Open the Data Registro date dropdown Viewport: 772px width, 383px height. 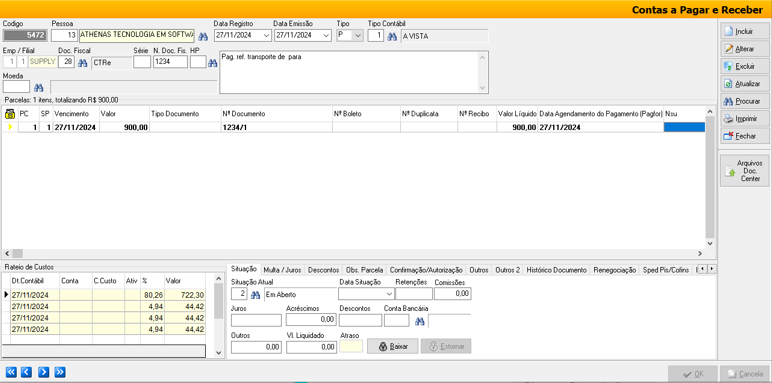266,35
